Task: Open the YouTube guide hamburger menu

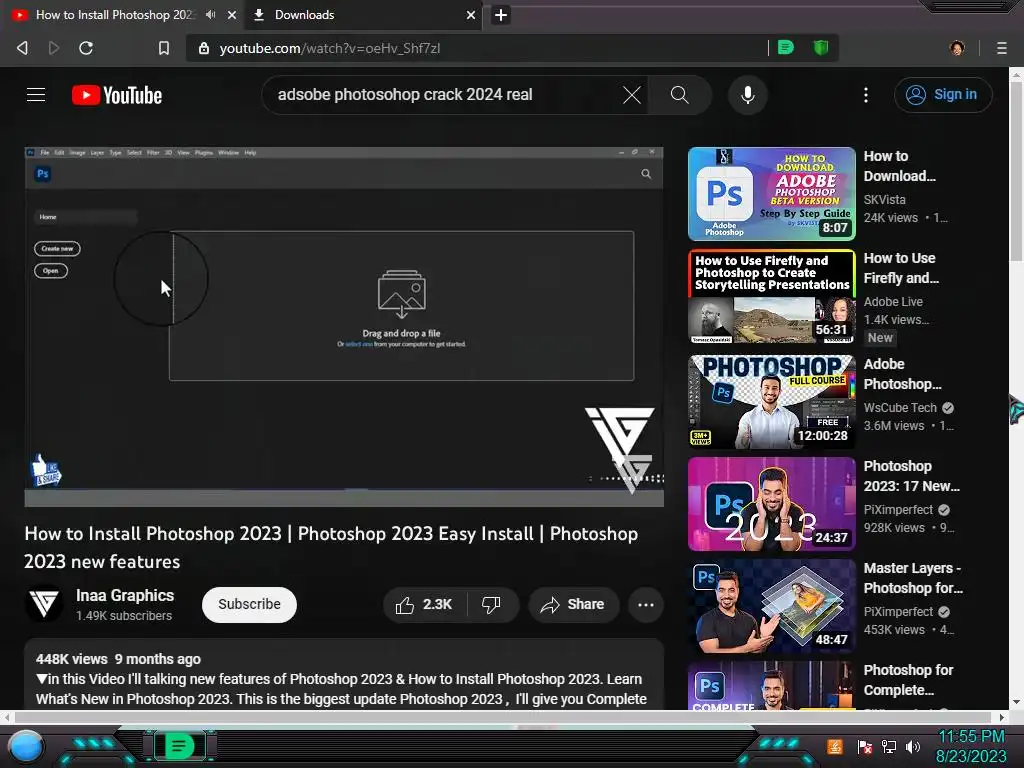Action: [x=36, y=95]
